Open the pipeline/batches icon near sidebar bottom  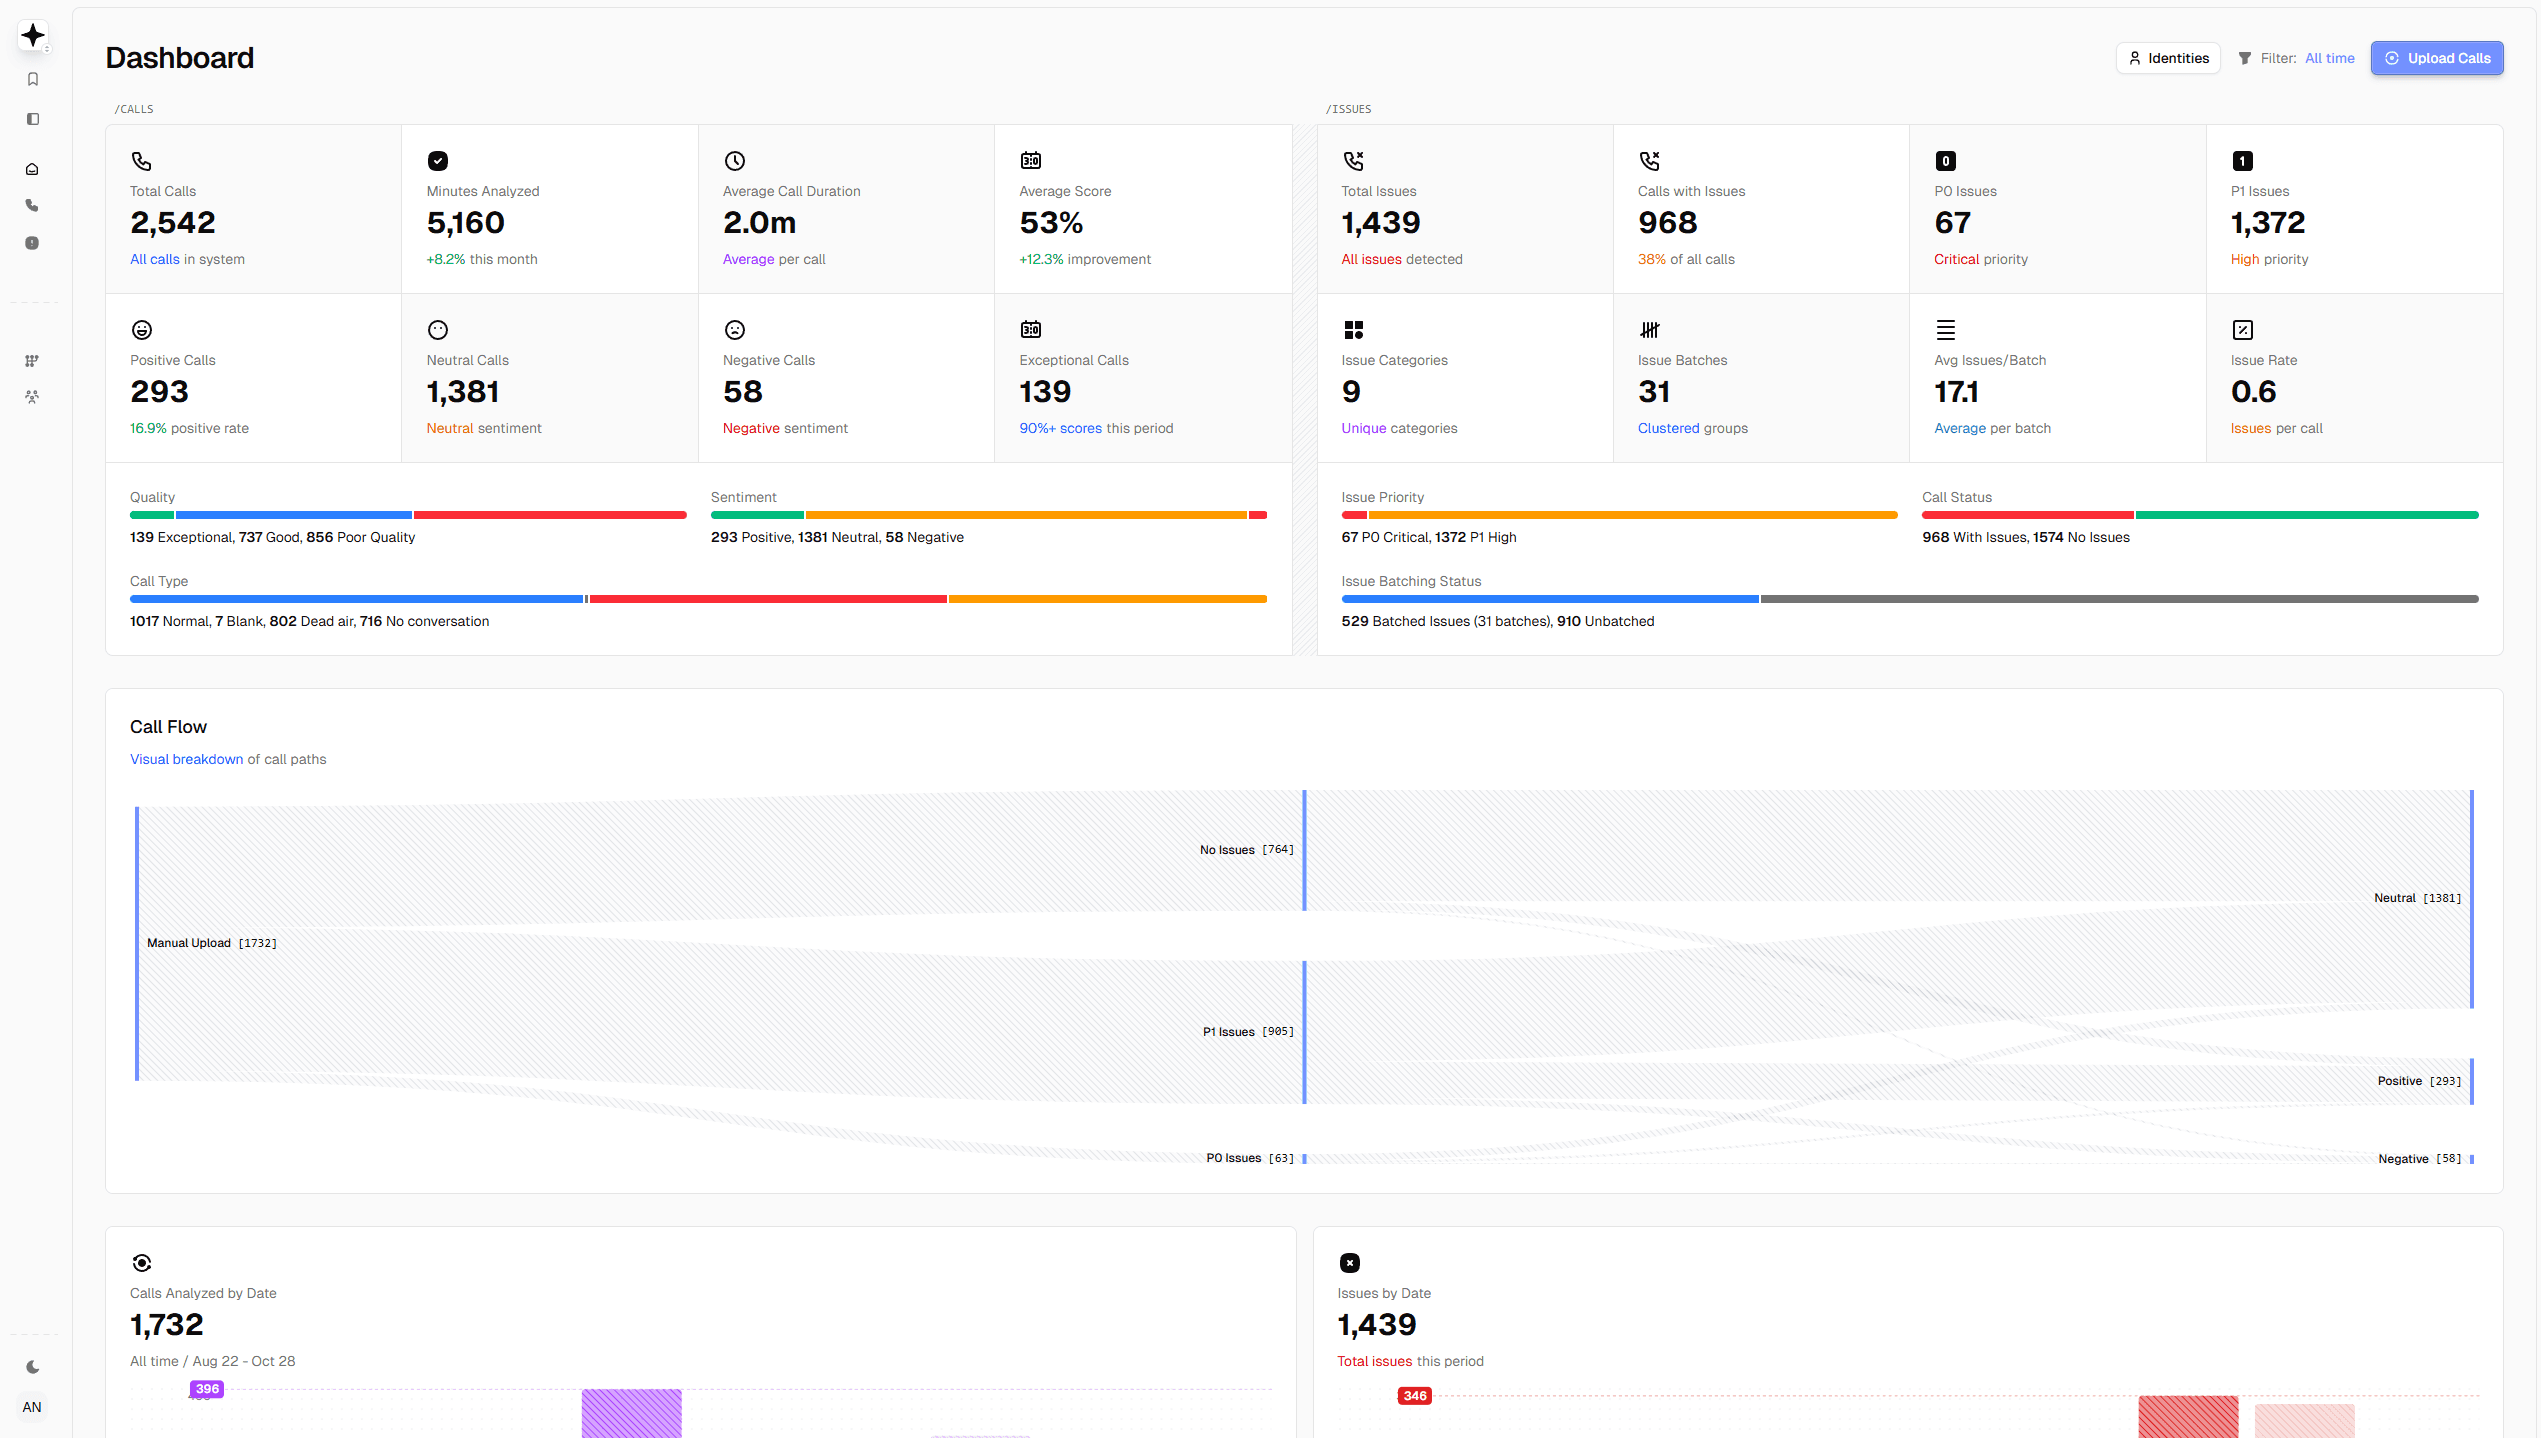[32, 361]
